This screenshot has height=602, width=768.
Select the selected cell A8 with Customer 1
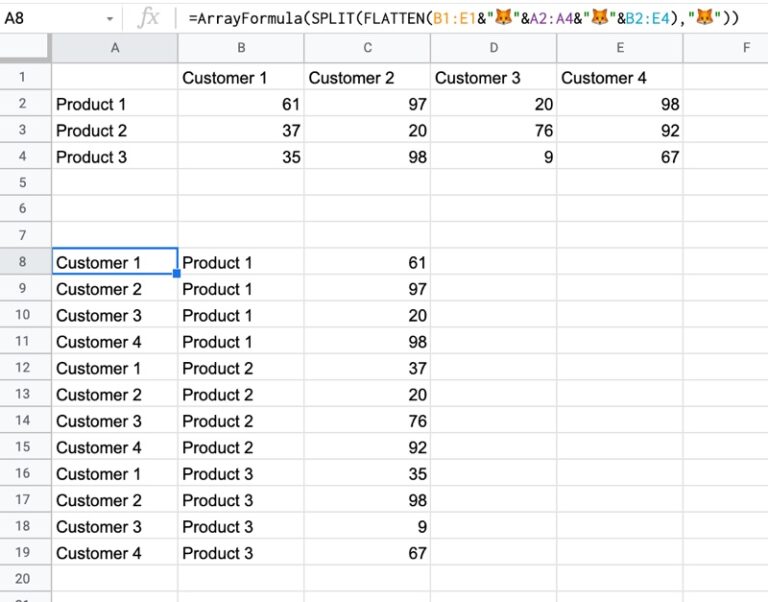coord(114,263)
